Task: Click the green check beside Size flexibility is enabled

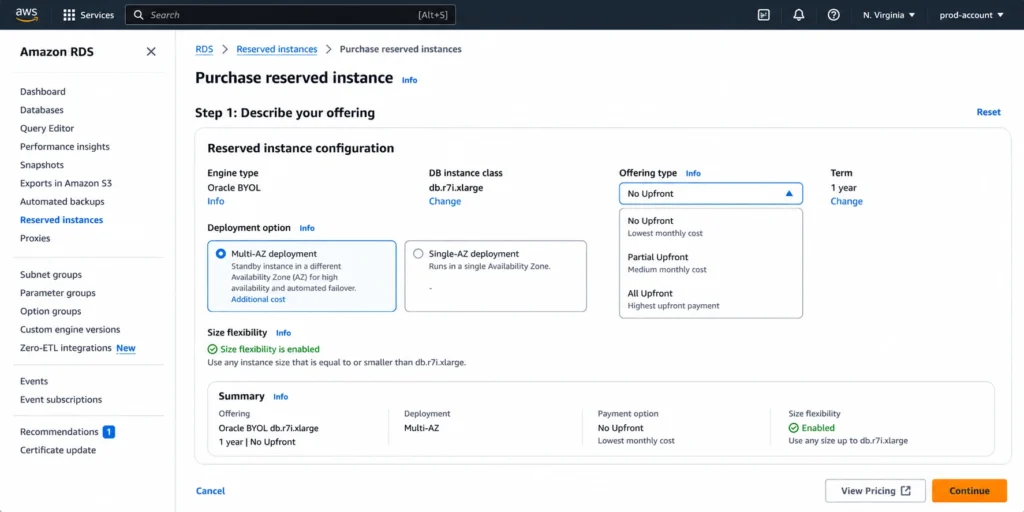Action: tap(212, 349)
